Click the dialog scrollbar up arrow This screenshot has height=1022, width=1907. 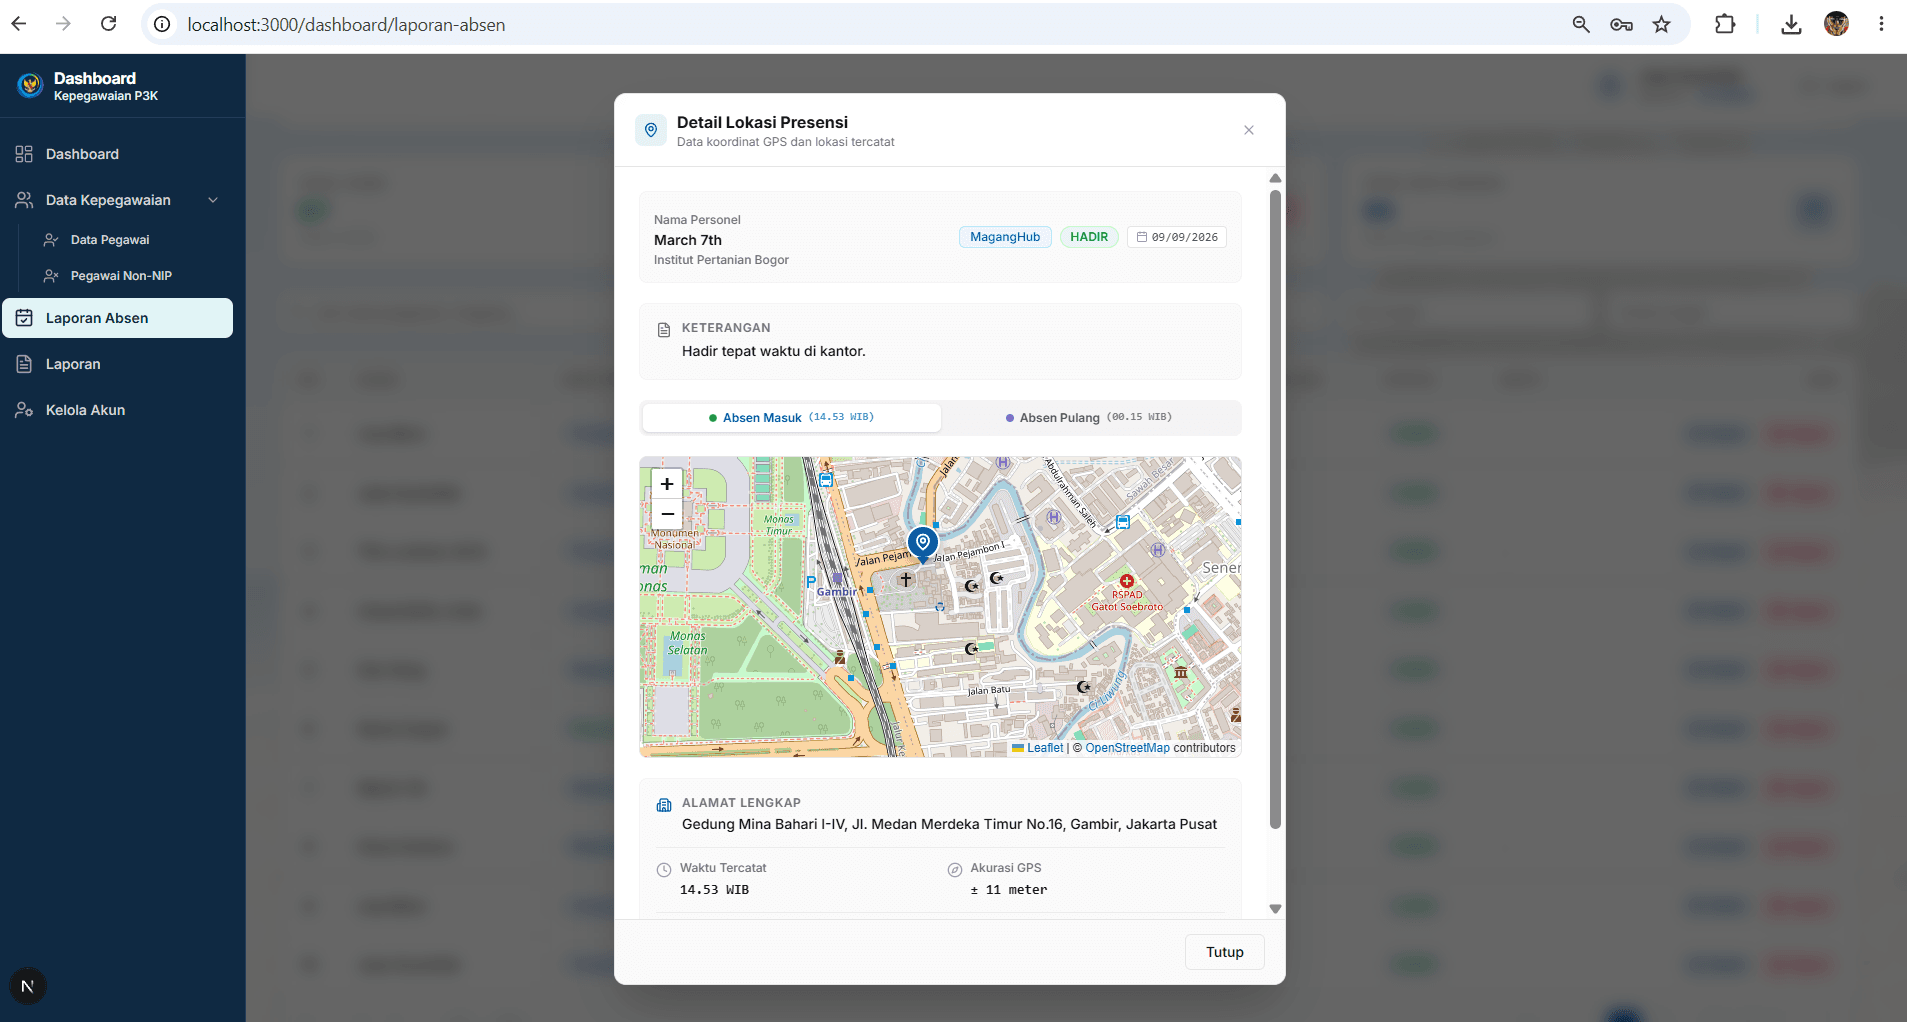pyautogui.click(x=1275, y=178)
